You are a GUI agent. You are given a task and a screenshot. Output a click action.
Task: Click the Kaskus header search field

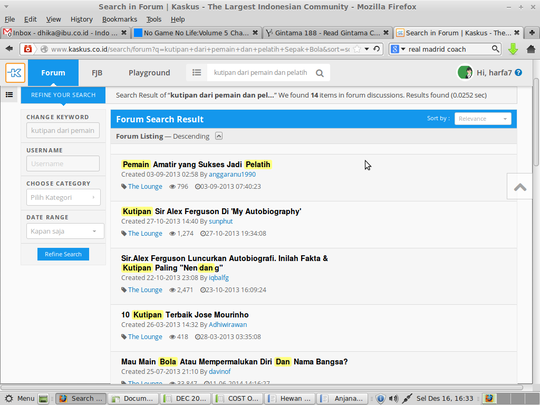point(260,73)
